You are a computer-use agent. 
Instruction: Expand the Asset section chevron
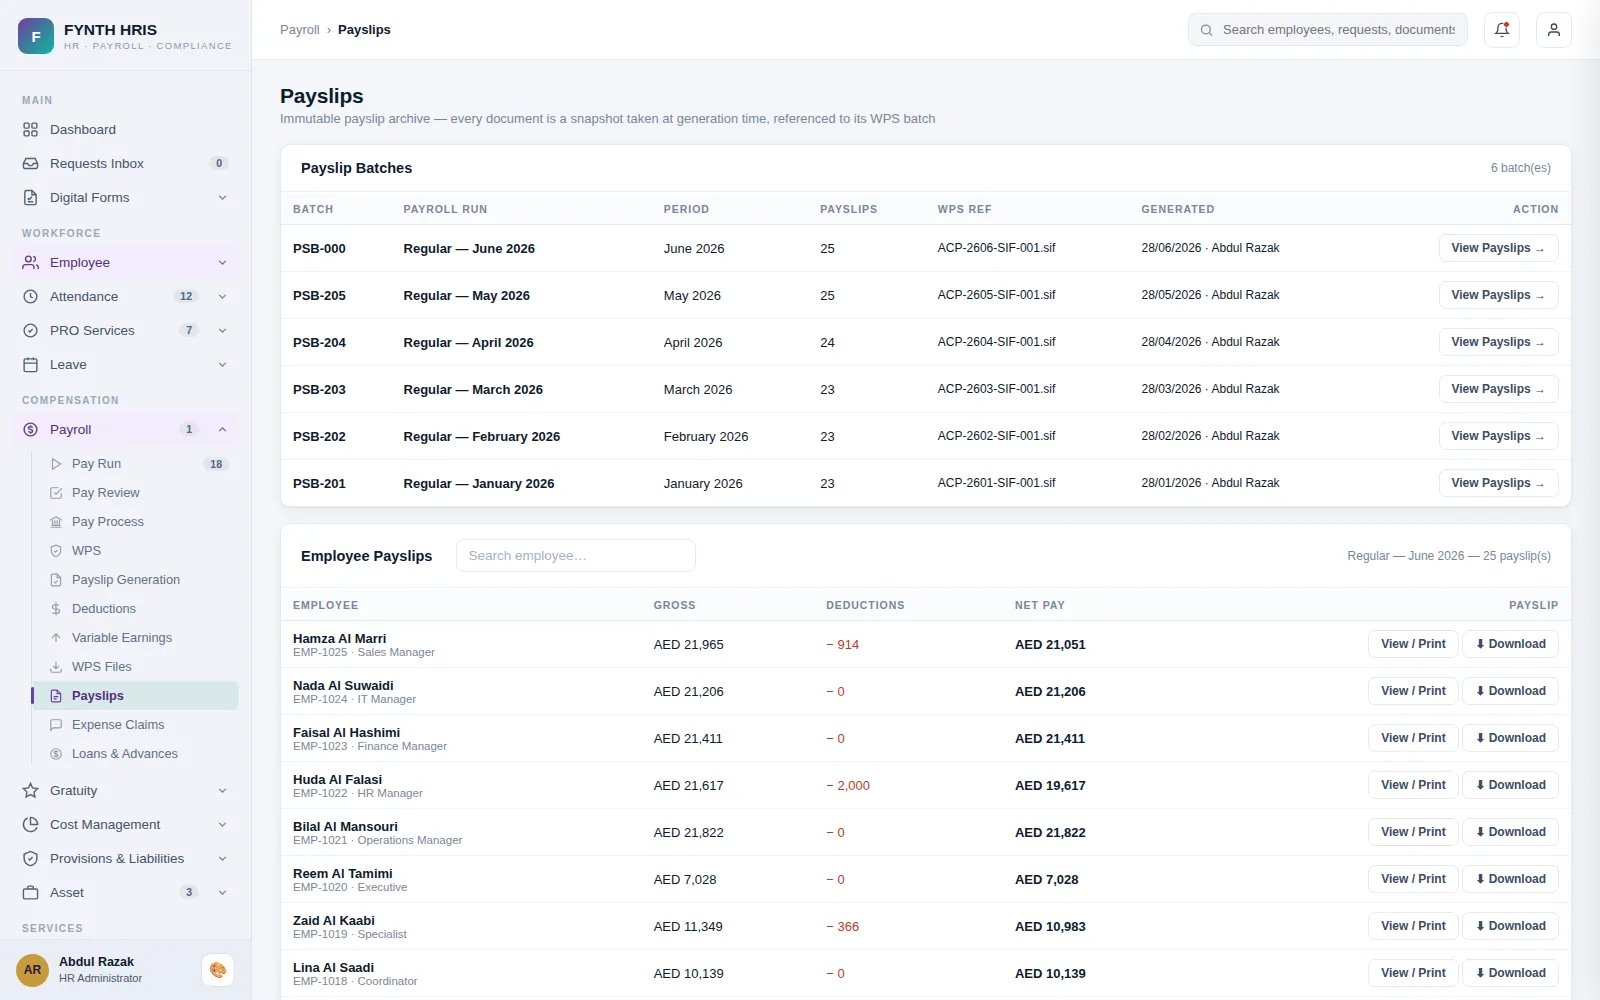point(222,893)
